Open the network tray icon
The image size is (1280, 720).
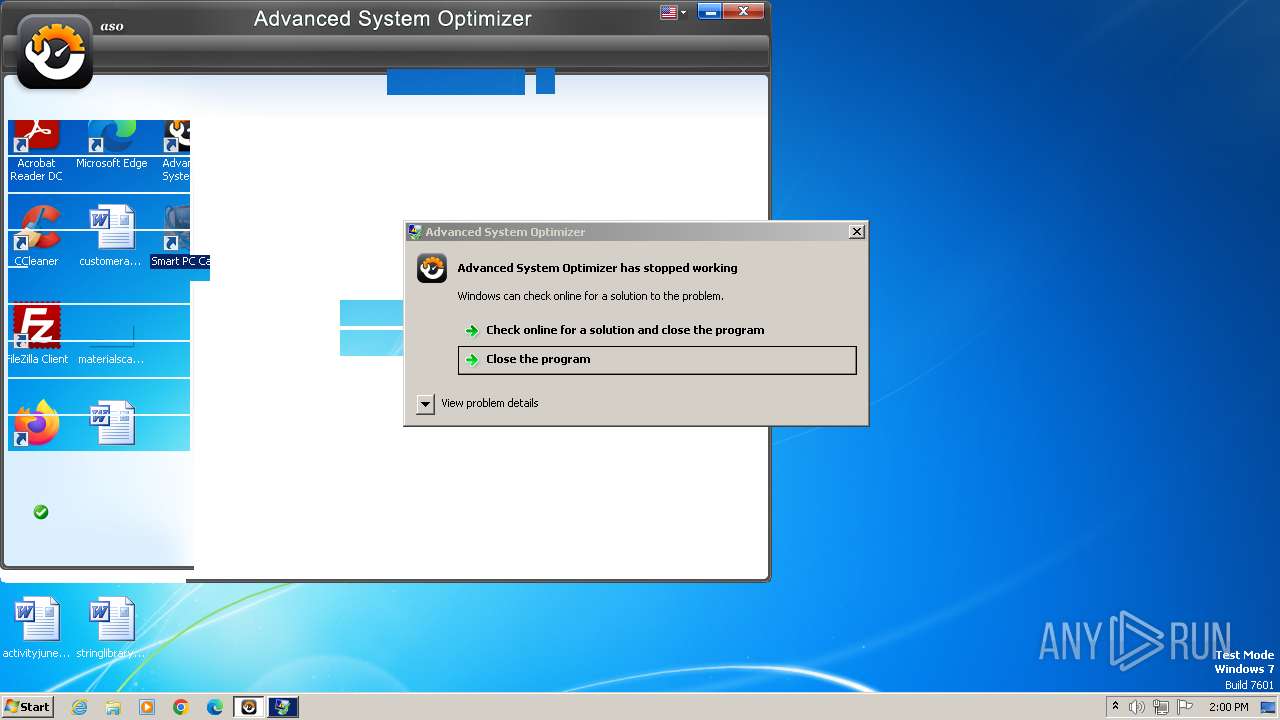point(1161,707)
